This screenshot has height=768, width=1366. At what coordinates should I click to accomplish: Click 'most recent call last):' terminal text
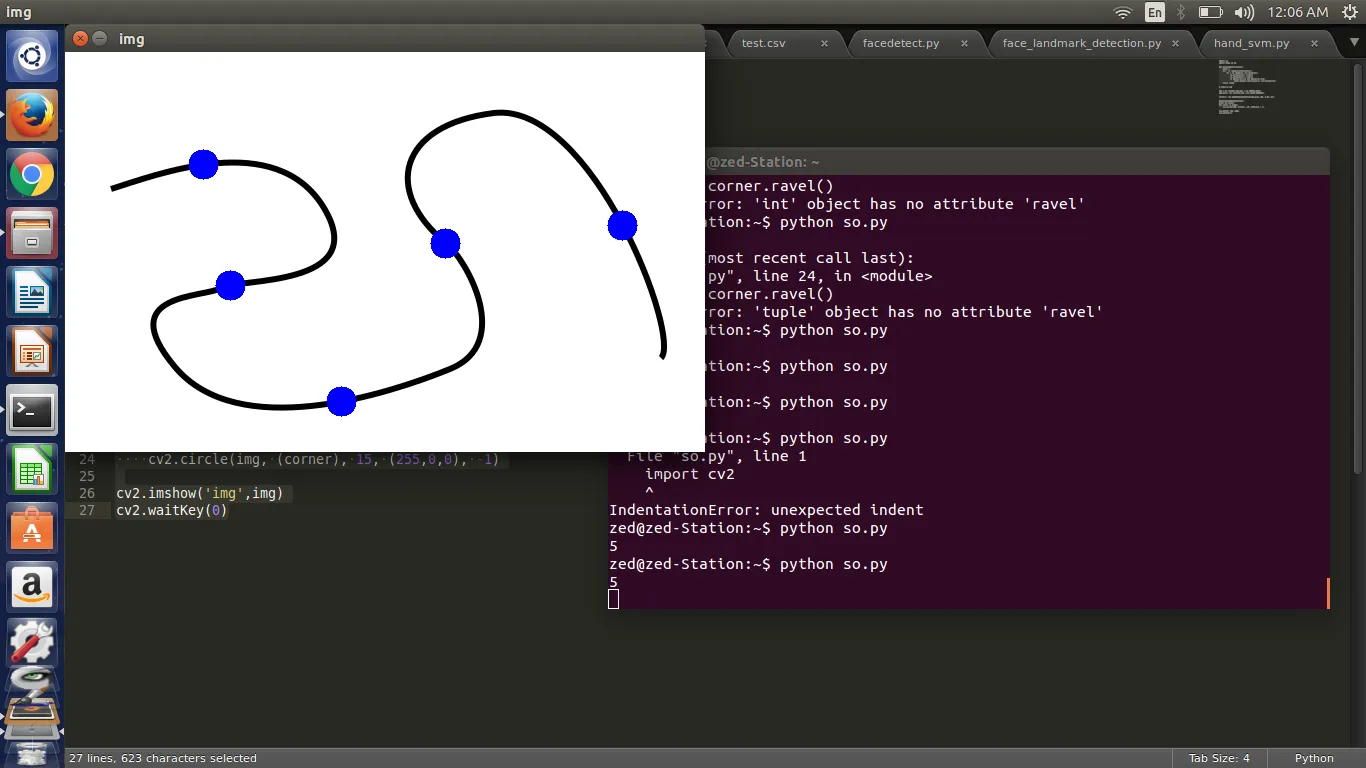pos(810,258)
